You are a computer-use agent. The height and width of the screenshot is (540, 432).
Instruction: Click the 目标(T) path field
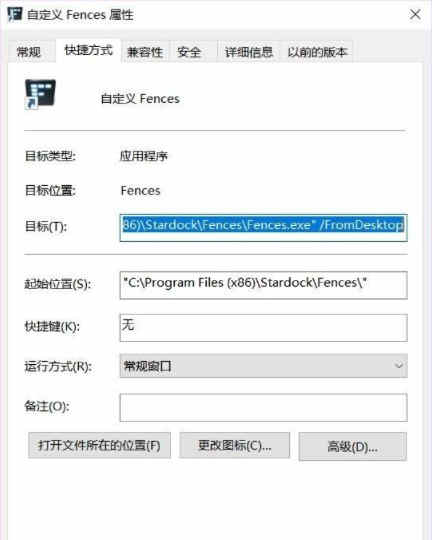click(264, 227)
